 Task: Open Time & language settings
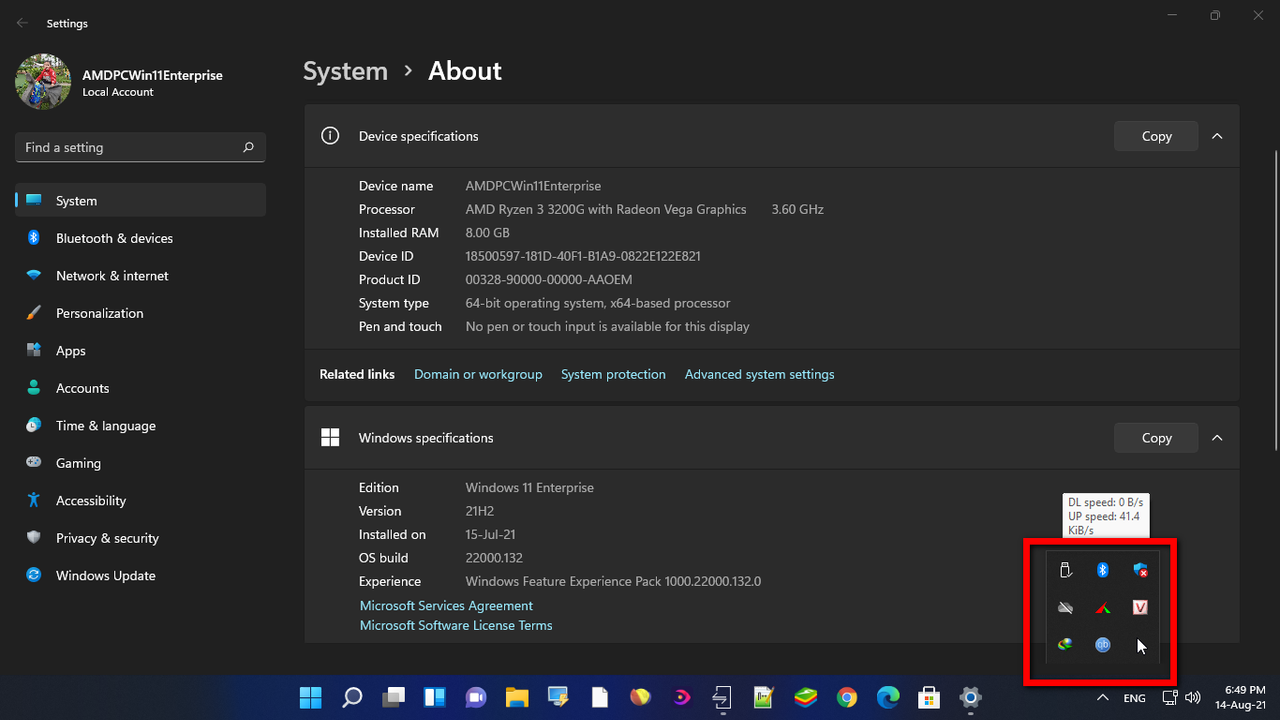coord(140,426)
